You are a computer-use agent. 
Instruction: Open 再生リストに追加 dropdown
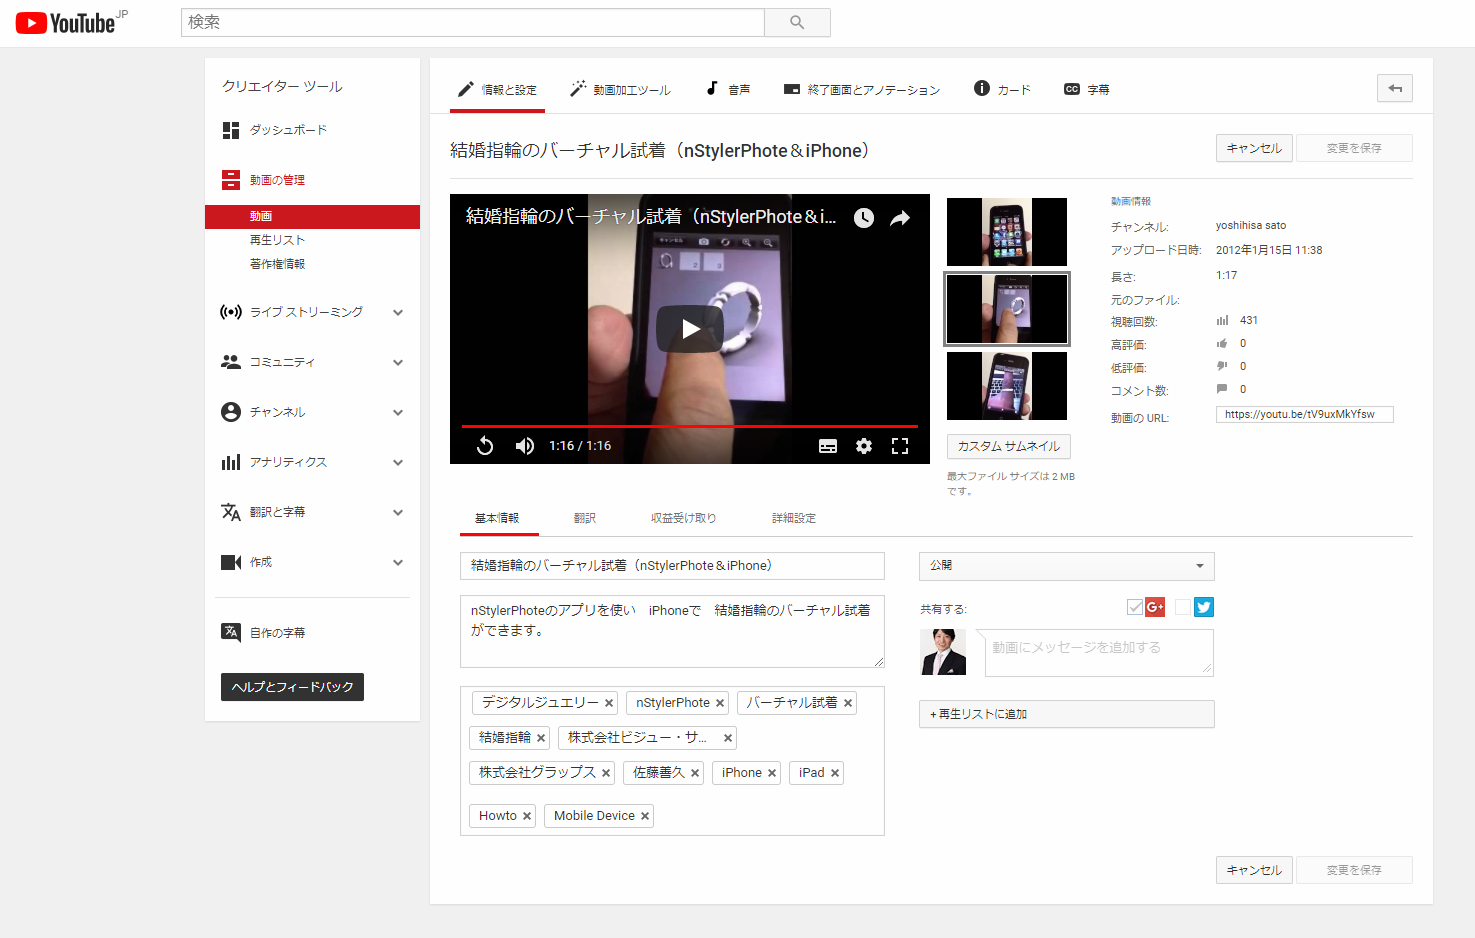click(x=1066, y=714)
